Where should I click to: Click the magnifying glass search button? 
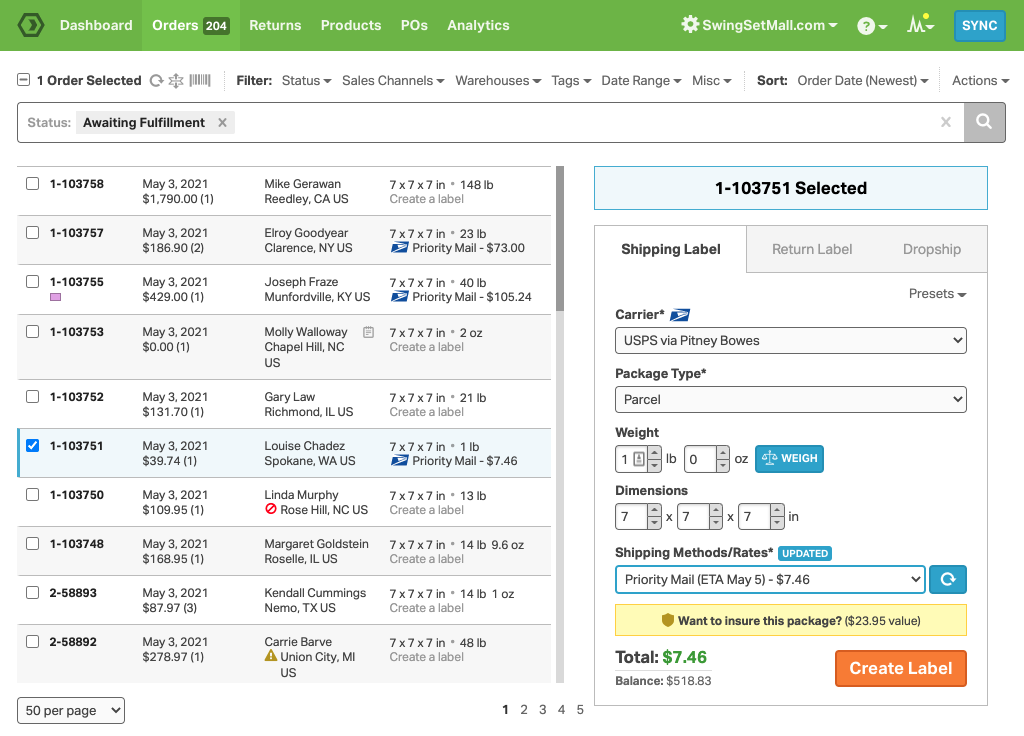tap(984, 122)
